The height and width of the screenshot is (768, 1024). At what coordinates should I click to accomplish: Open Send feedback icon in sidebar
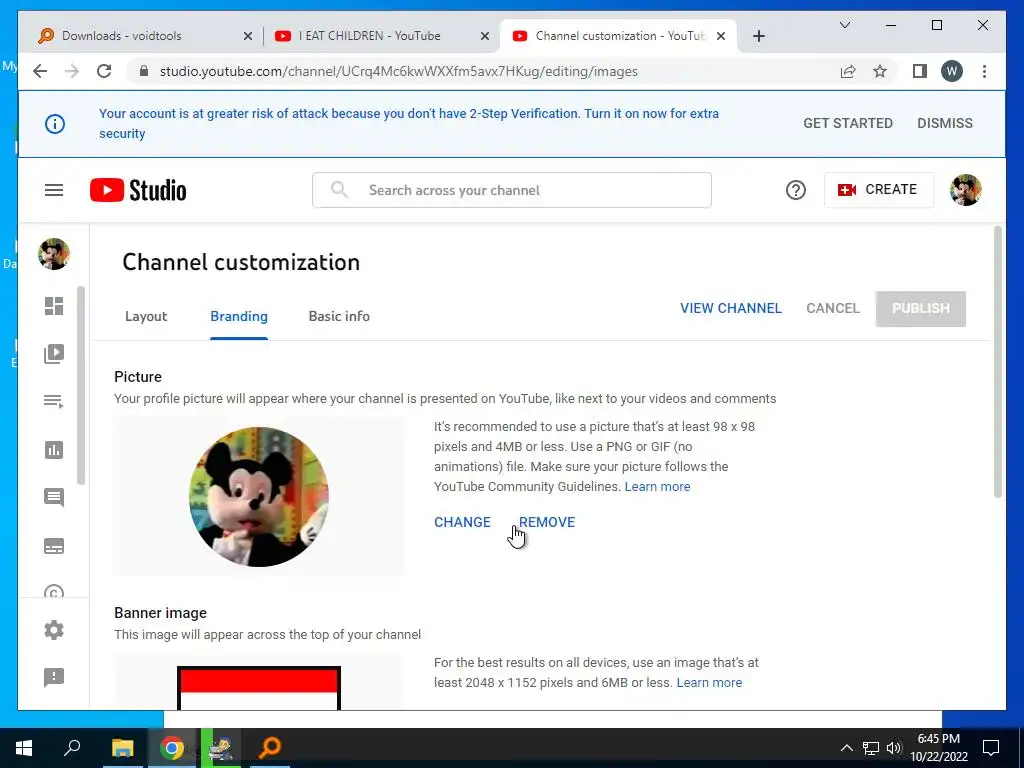[54, 677]
